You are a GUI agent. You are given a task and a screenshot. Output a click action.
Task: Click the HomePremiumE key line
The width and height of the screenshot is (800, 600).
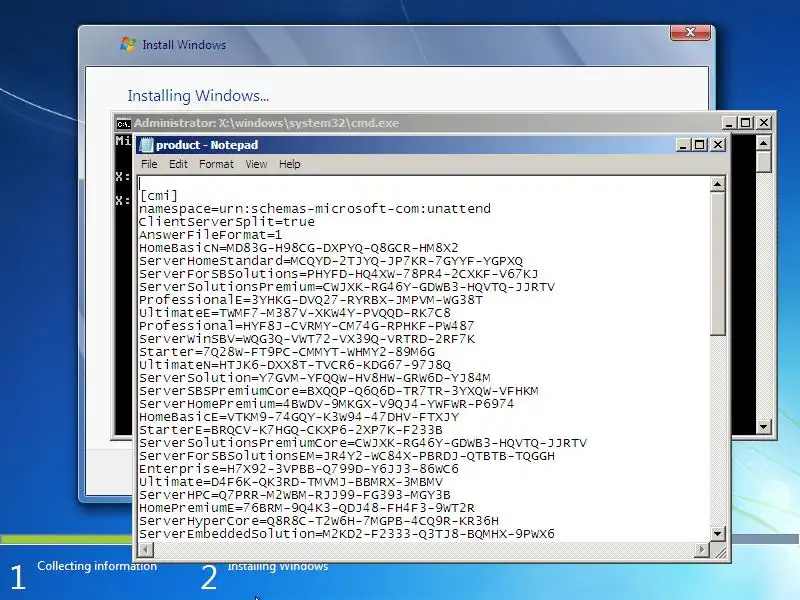307,508
